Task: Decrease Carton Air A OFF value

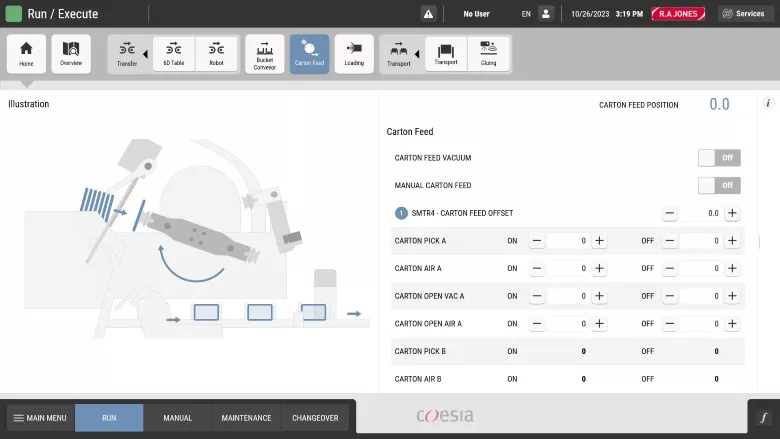Action: coord(670,268)
